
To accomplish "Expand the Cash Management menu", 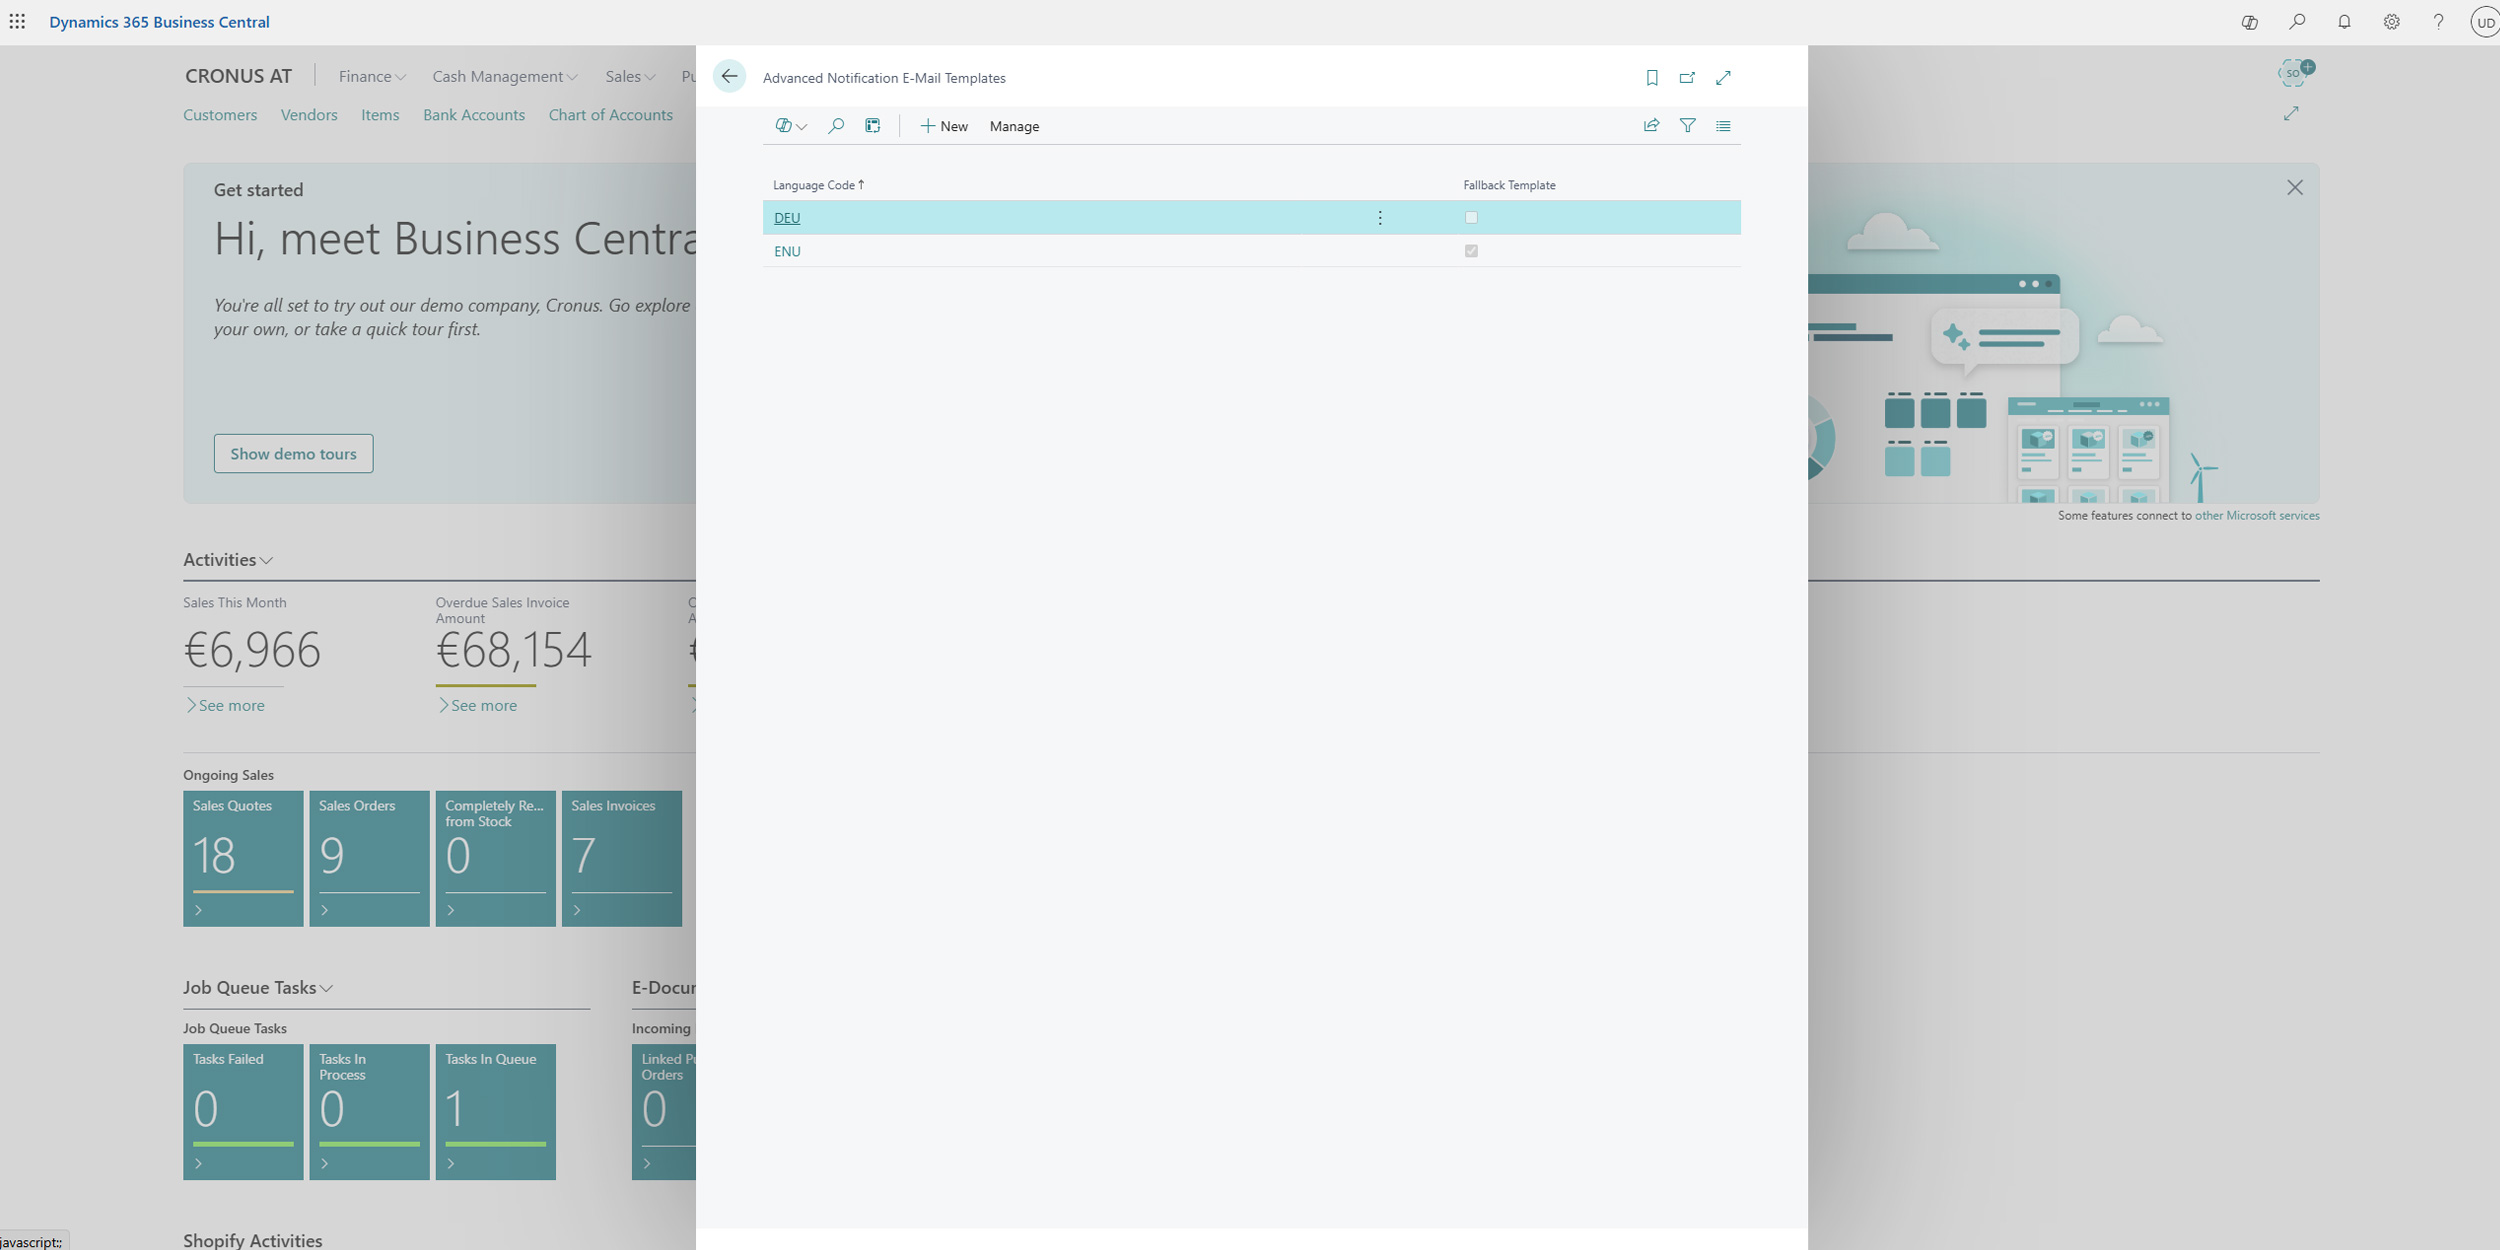I will tap(503, 76).
